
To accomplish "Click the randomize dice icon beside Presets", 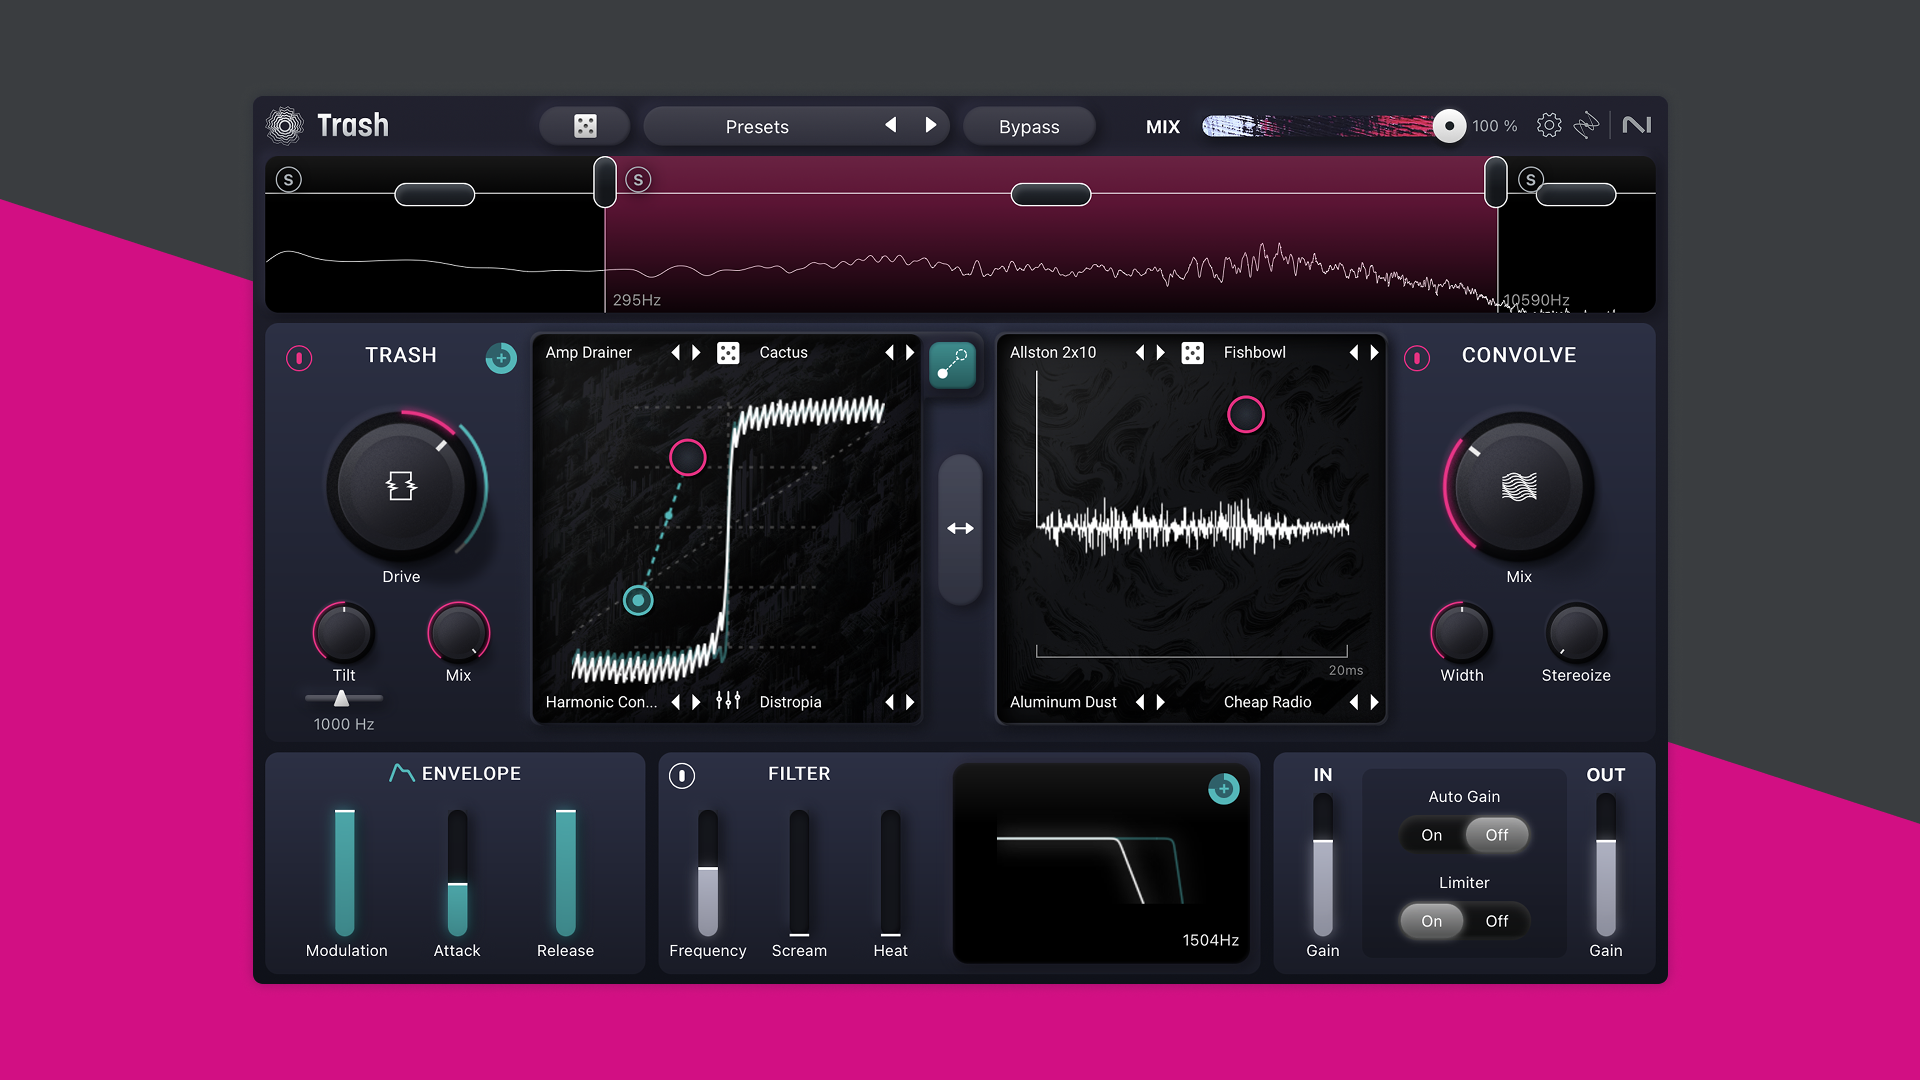I will [585, 126].
